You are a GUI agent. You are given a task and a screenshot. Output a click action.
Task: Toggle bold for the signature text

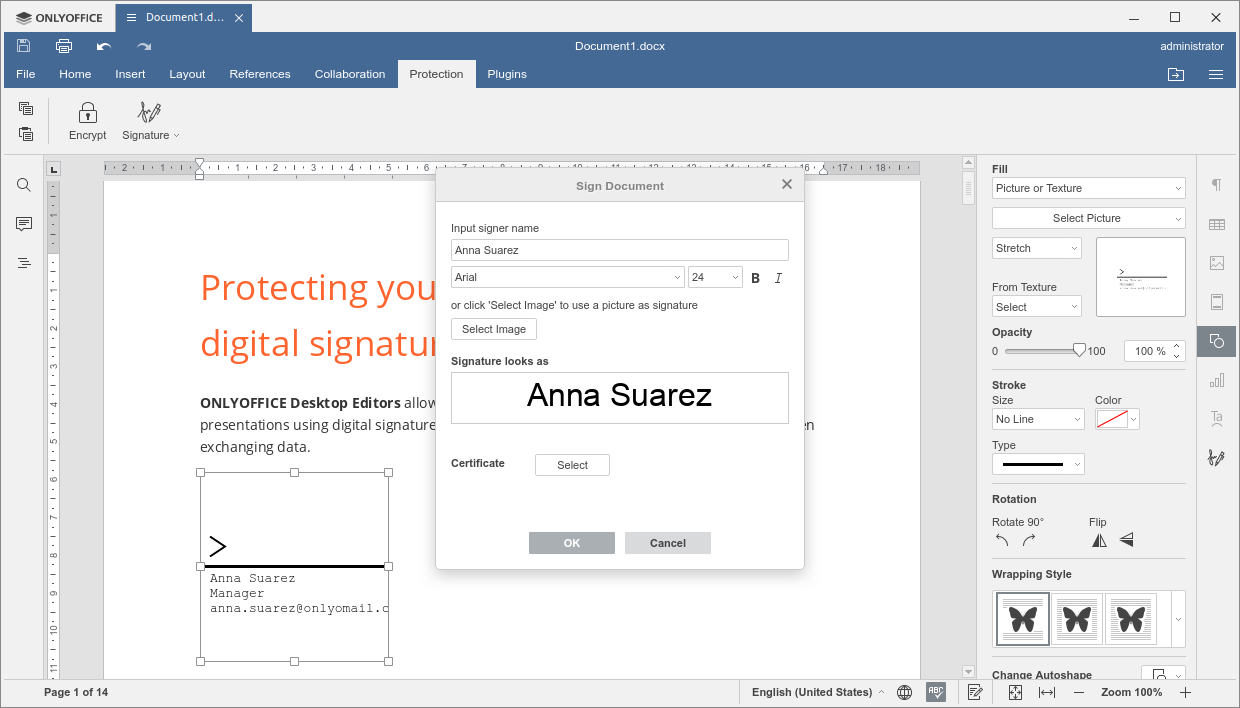pos(755,277)
